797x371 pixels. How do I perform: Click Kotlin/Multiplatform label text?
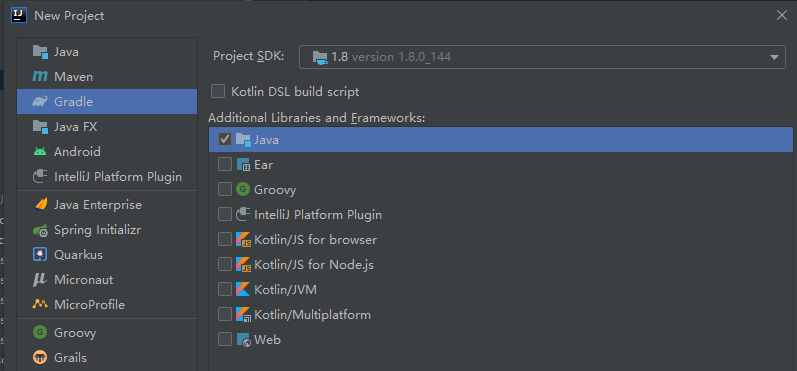tap(313, 315)
